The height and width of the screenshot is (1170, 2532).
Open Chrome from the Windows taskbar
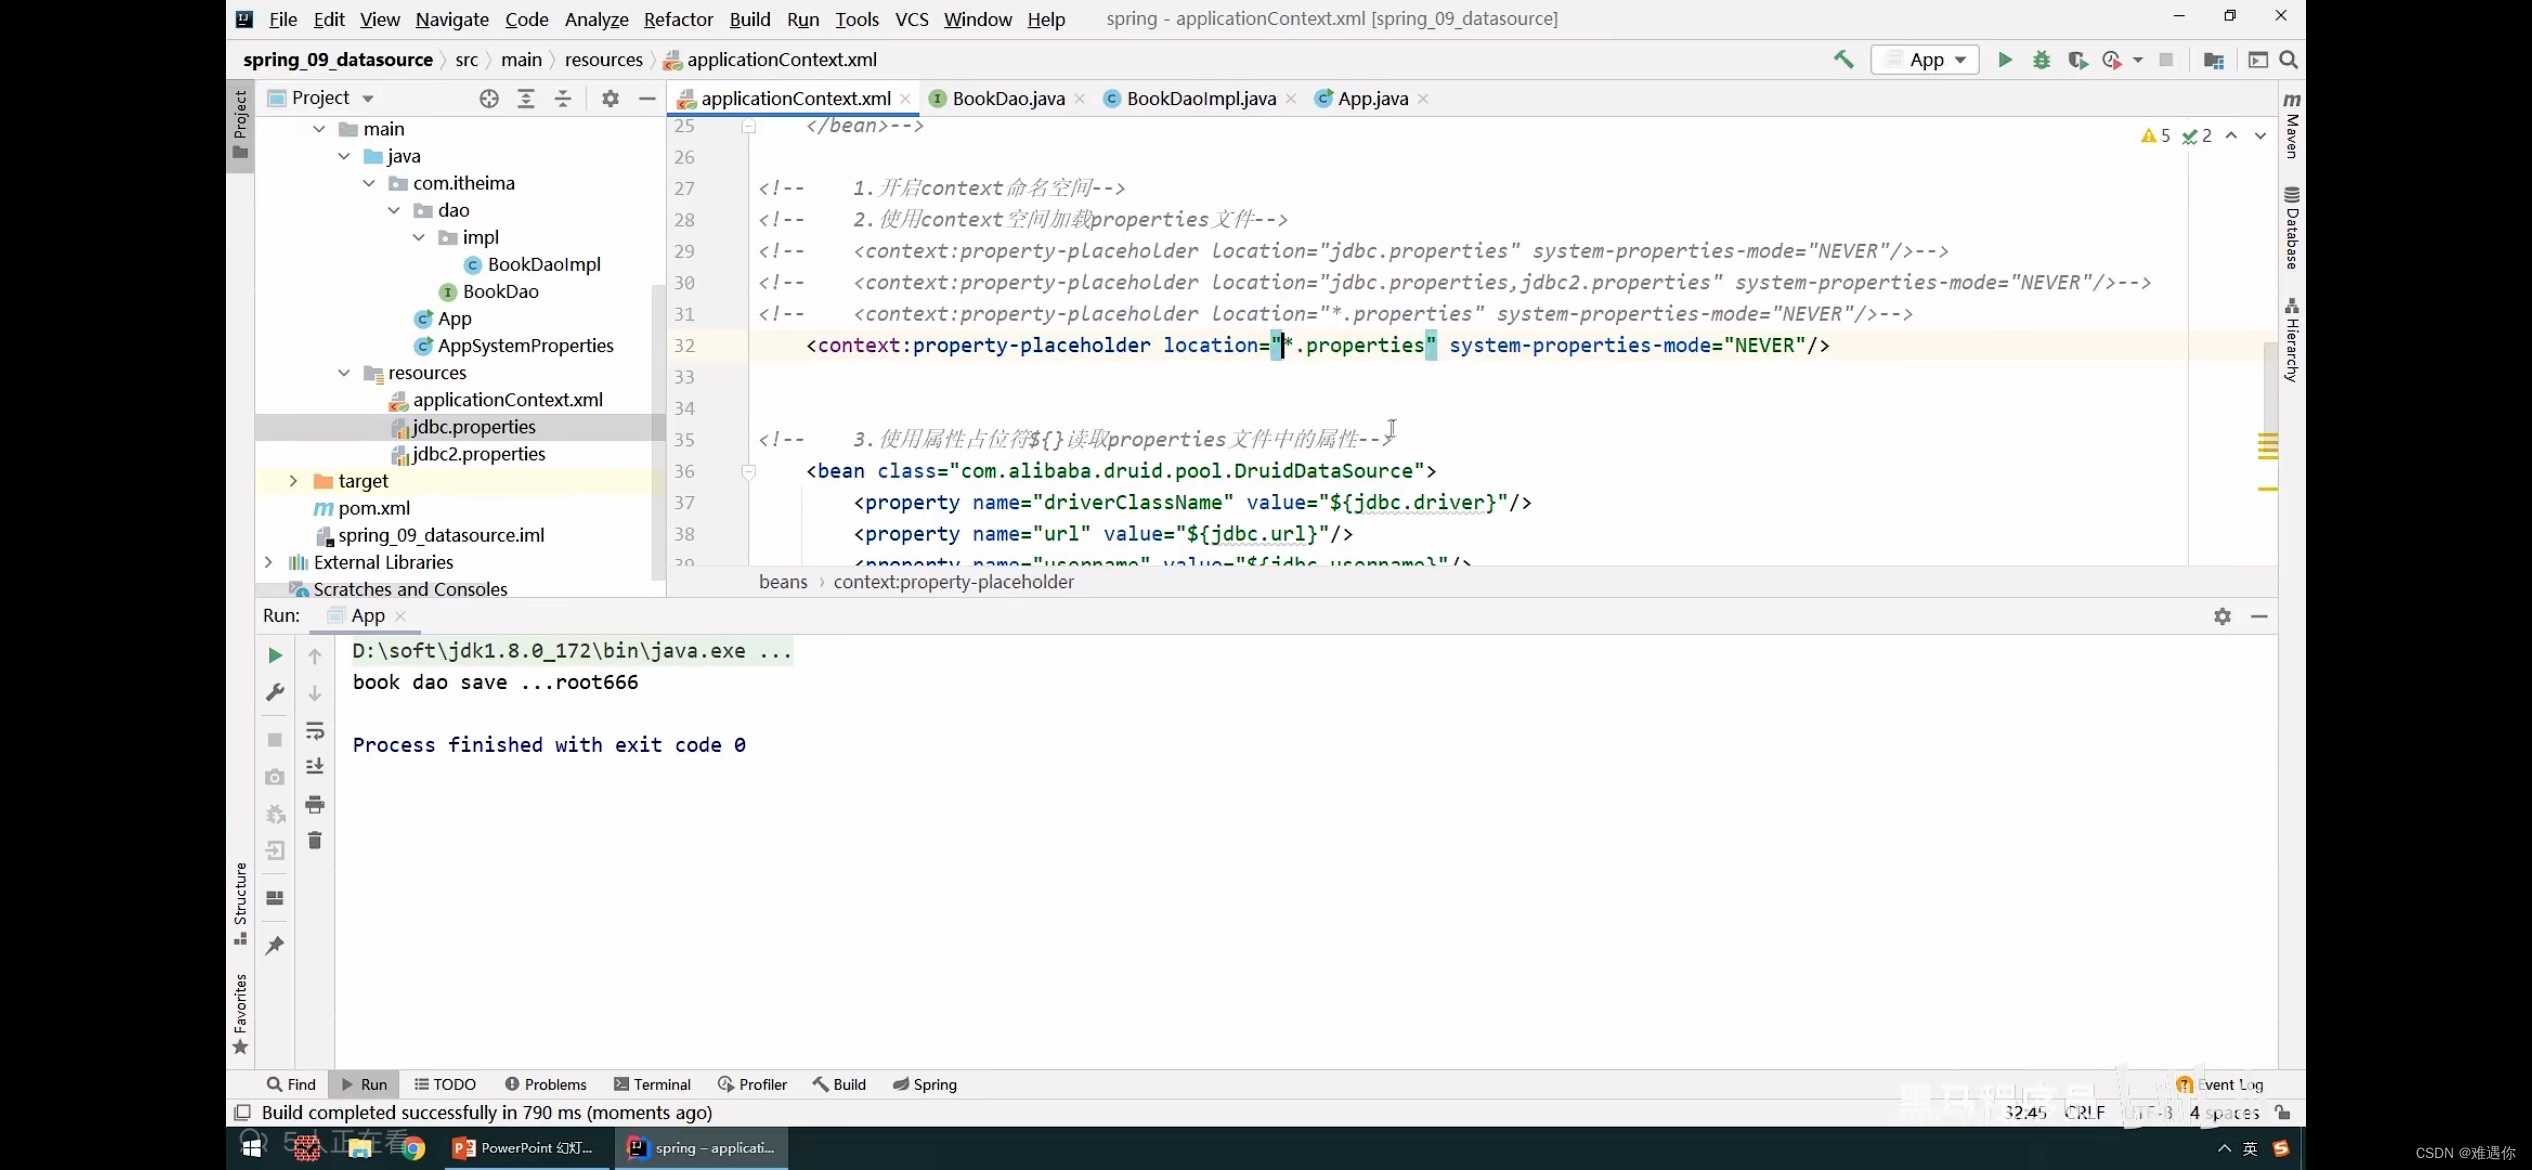click(413, 1148)
